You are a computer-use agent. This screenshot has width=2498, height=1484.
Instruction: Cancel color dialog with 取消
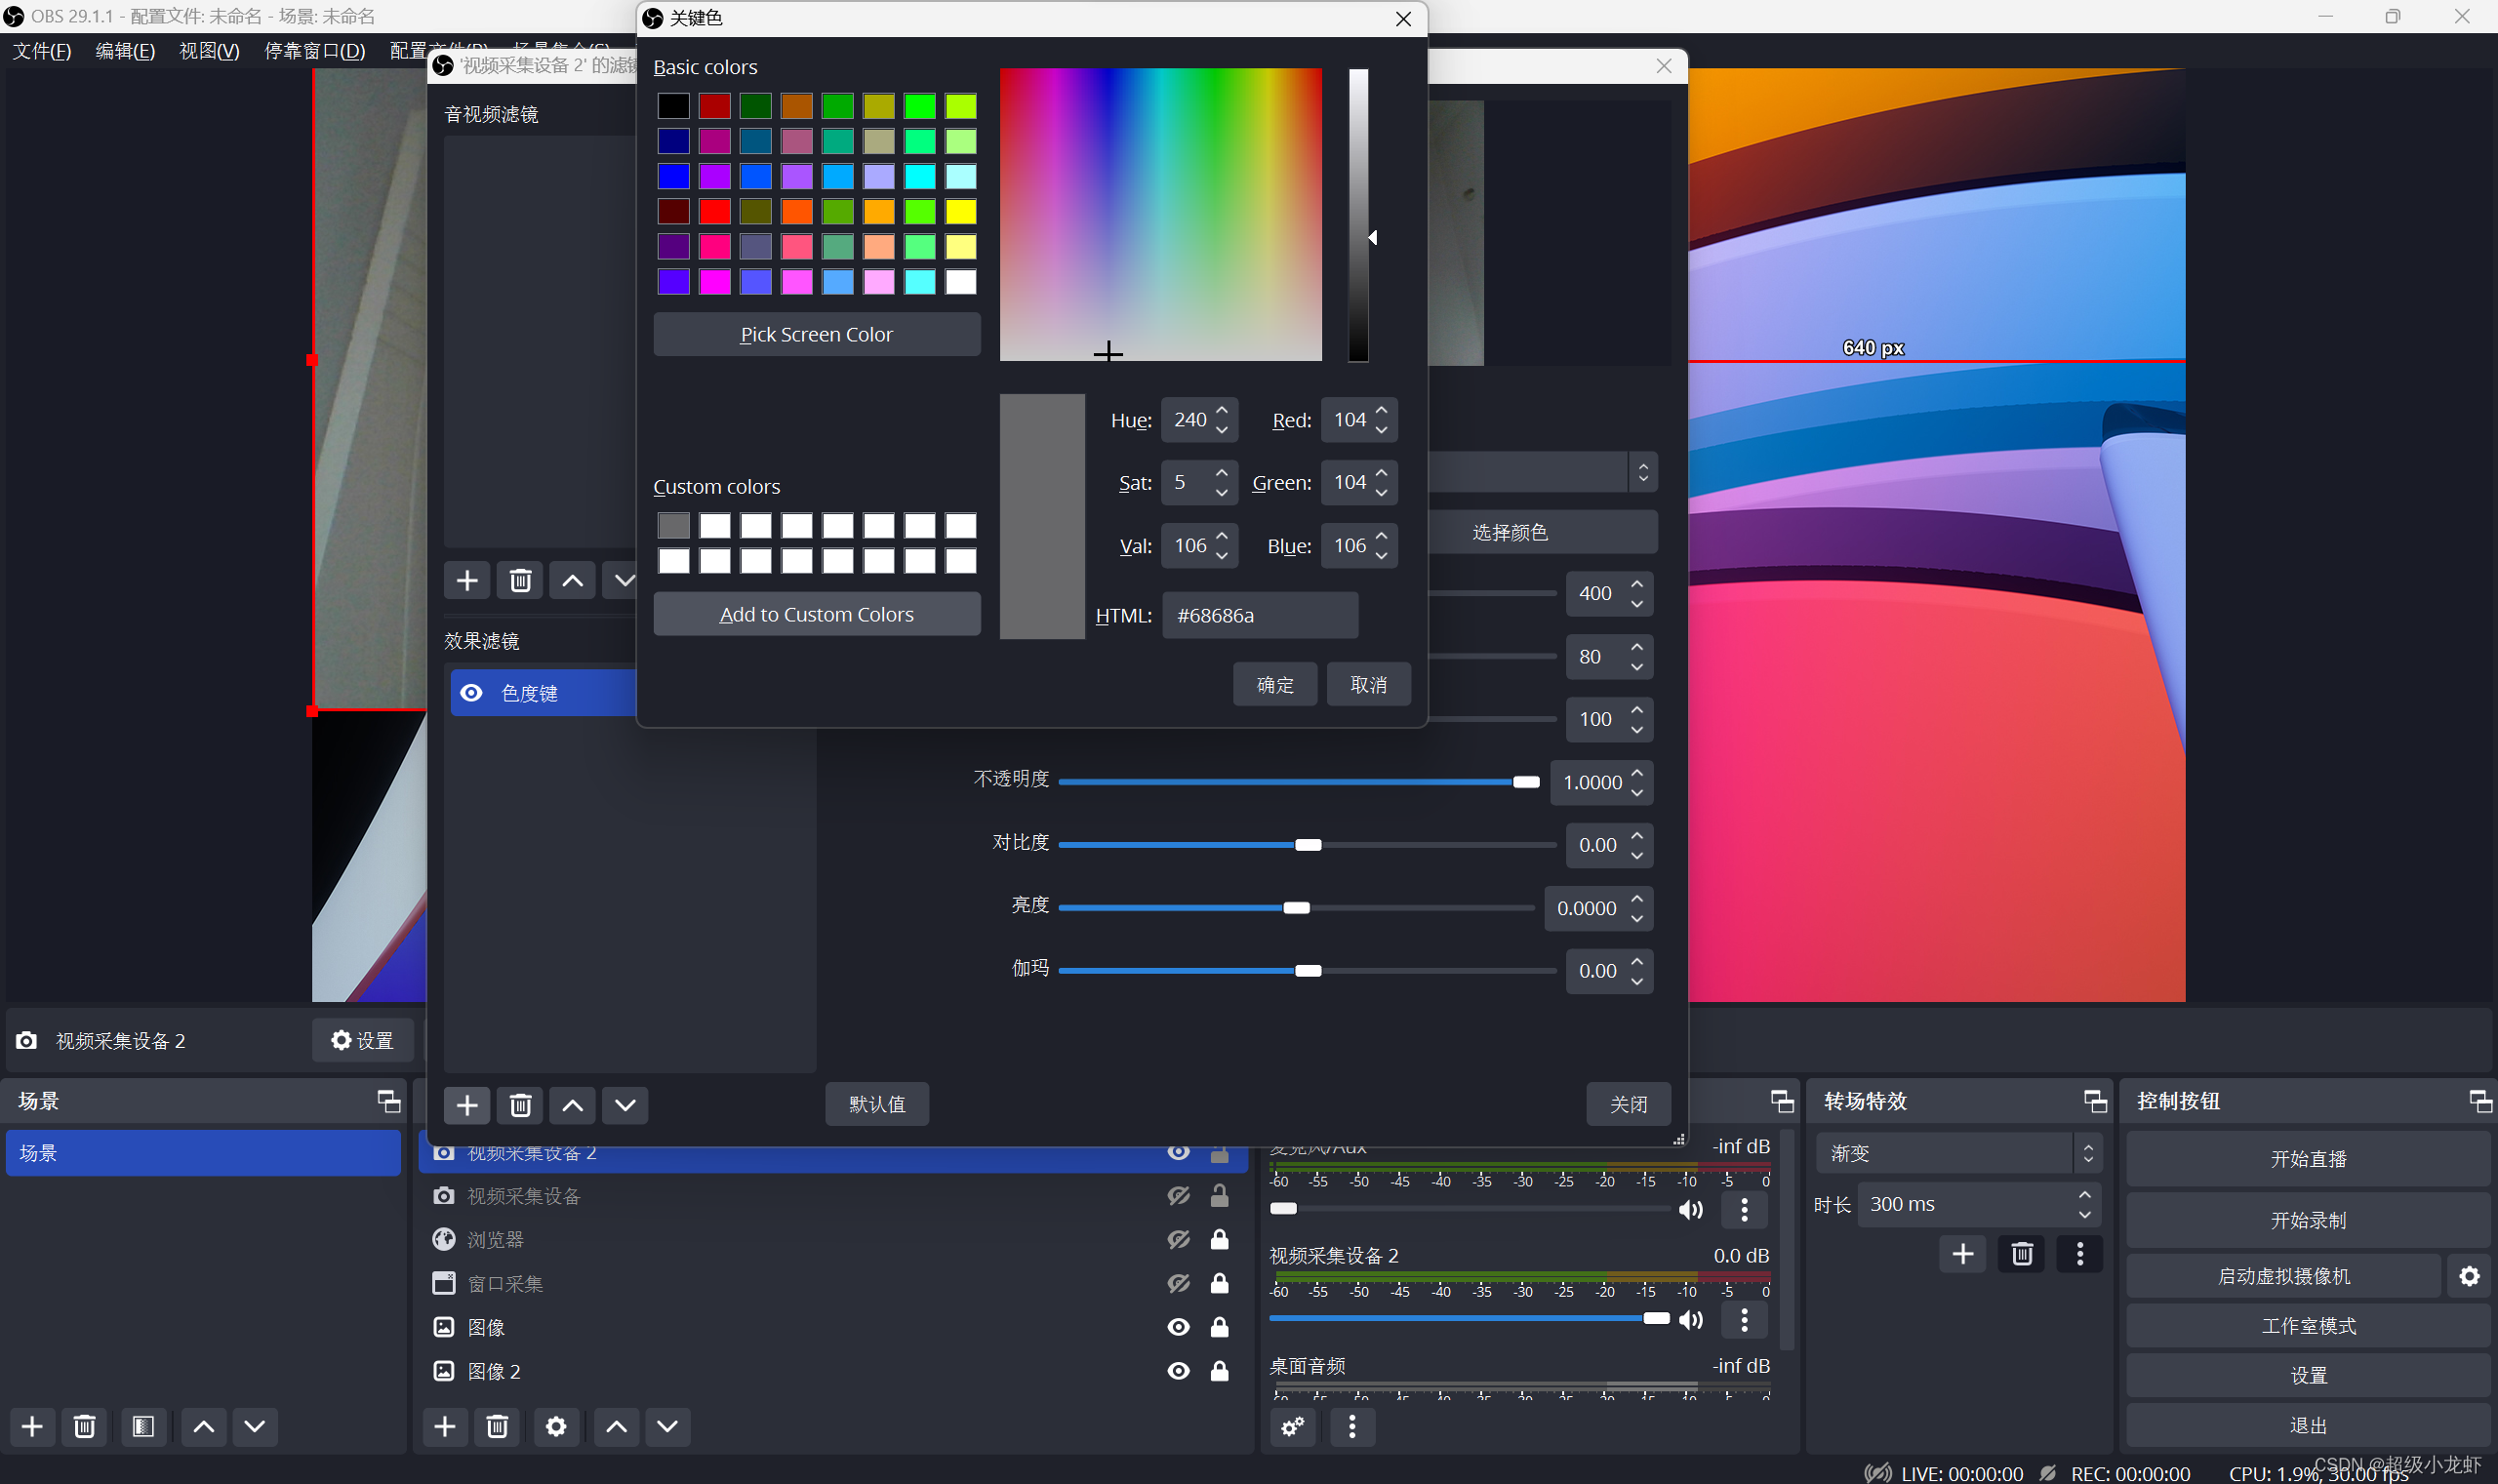(1368, 684)
